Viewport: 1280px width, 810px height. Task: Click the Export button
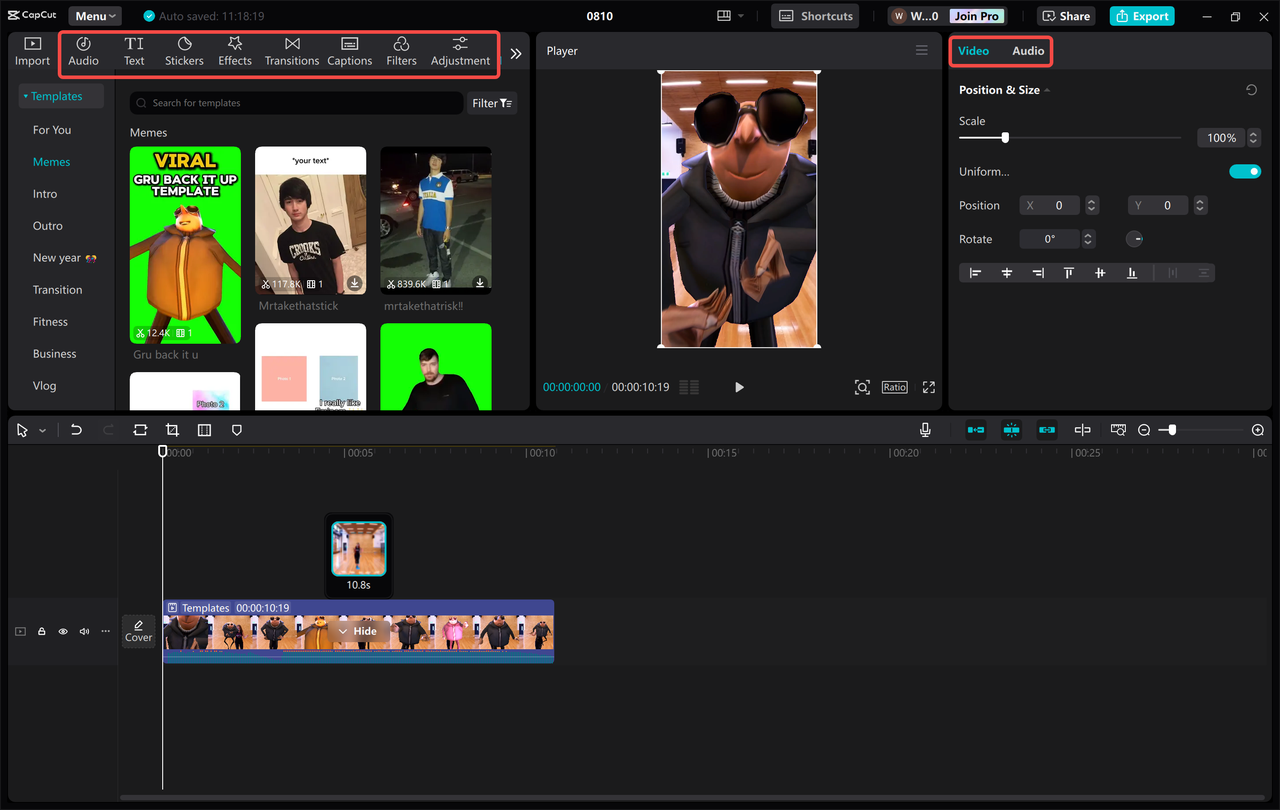pos(1141,16)
